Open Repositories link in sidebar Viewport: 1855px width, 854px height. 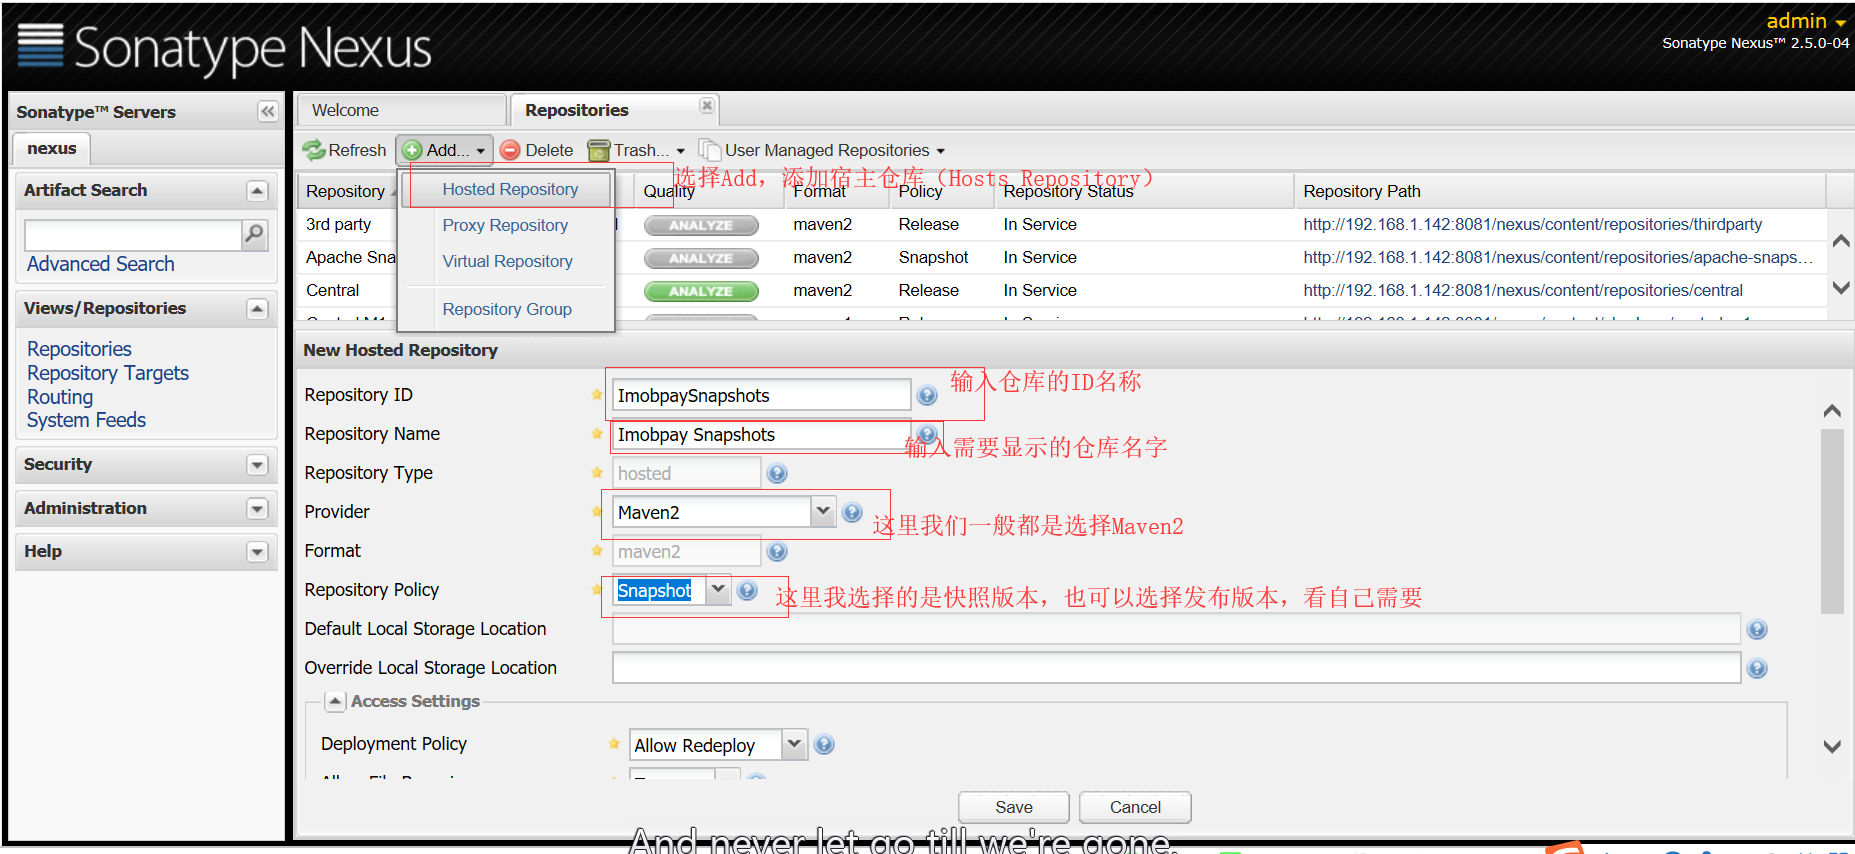79,349
